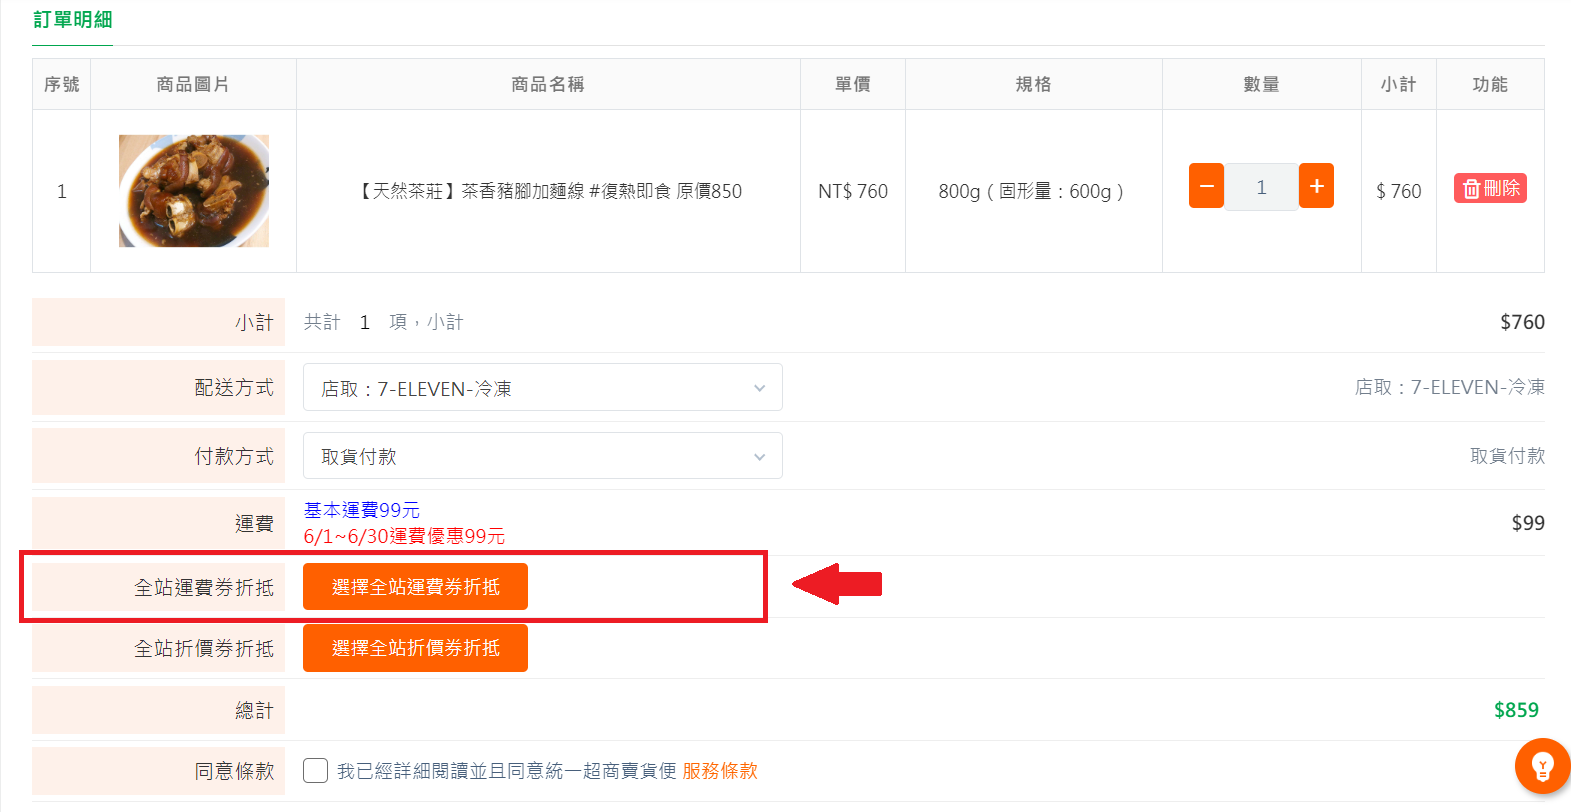Image resolution: width=1571 pixels, height=812 pixels.
Task: Click the 小計 column header
Action: [1398, 85]
